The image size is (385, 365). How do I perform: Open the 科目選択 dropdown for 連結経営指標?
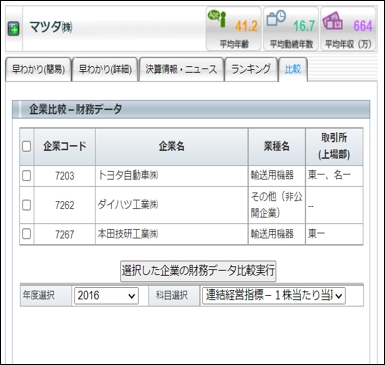point(274,296)
